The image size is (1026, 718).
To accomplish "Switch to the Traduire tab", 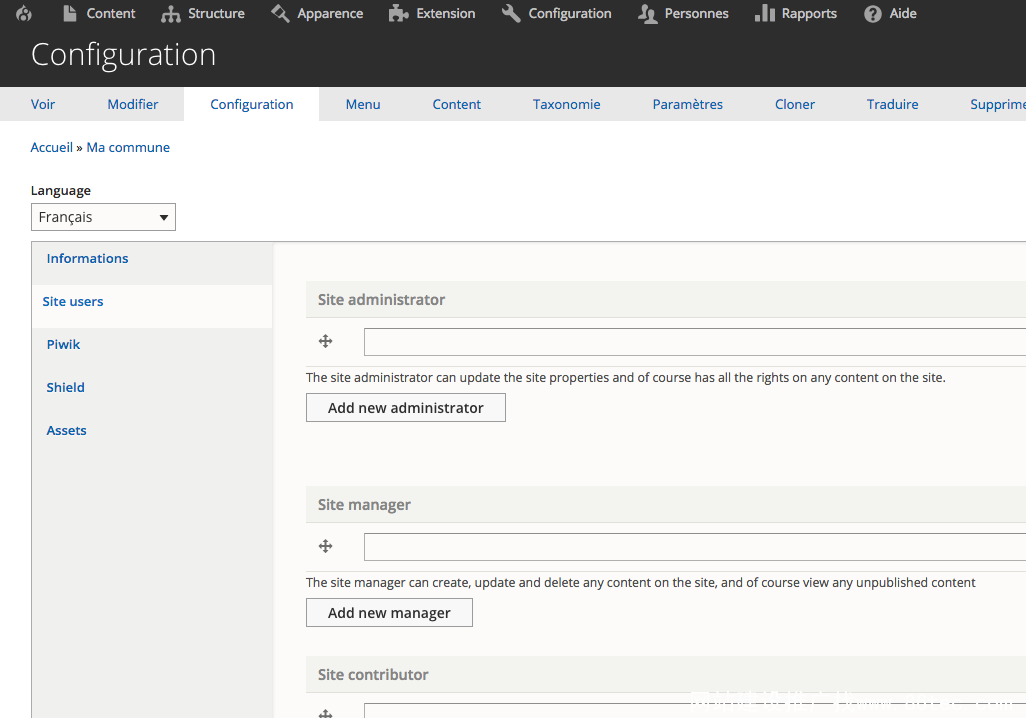I will [x=893, y=104].
